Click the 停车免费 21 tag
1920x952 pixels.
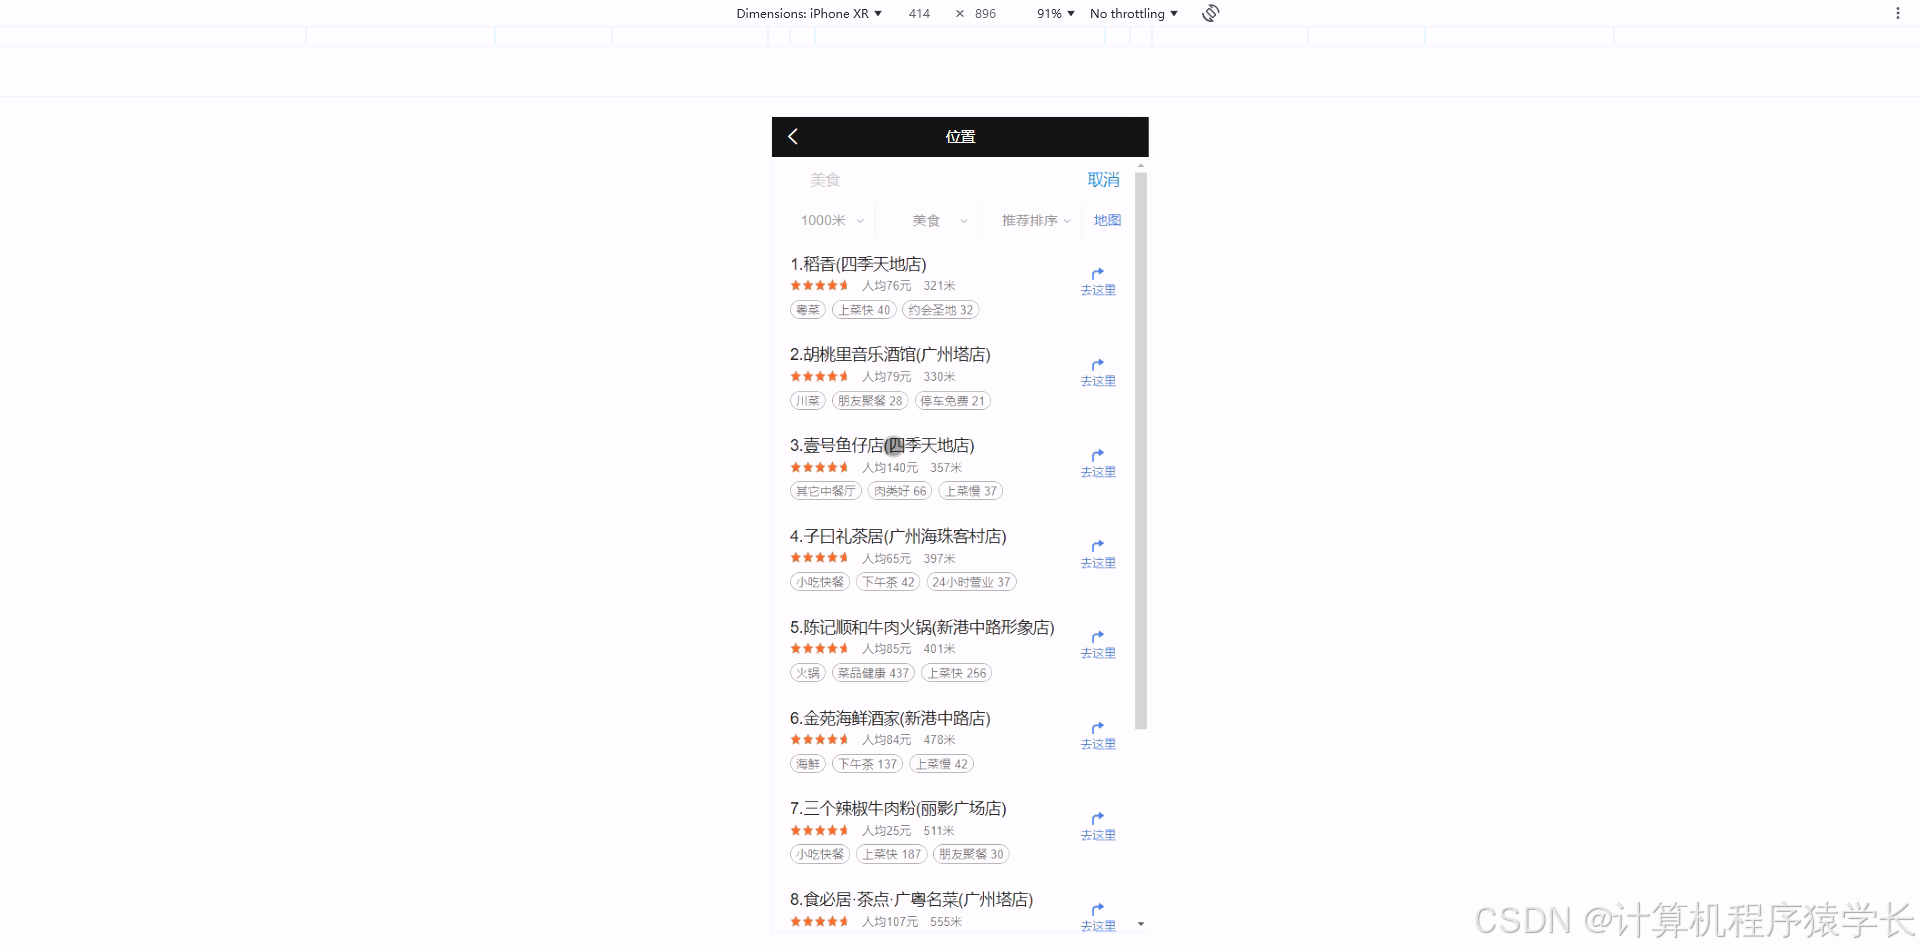[x=952, y=401]
